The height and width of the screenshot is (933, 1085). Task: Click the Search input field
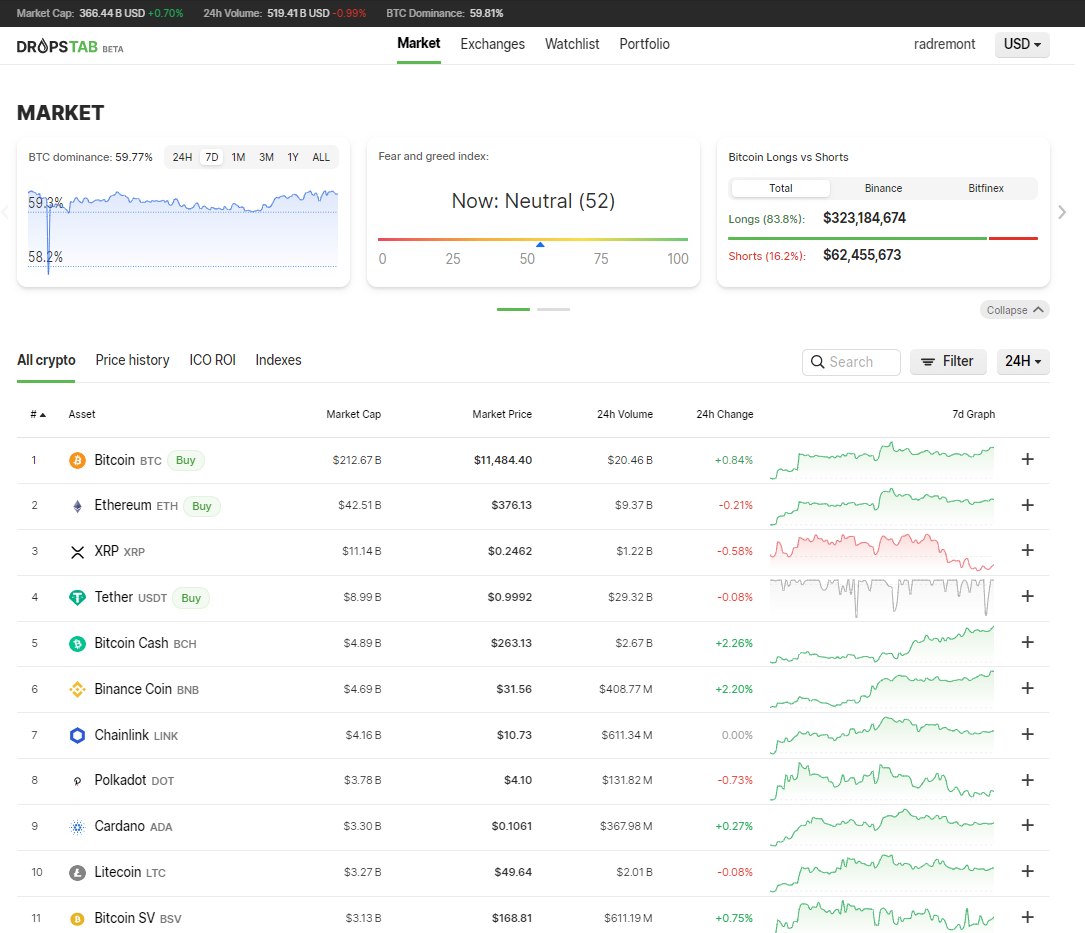pyautogui.click(x=851, y=362)
